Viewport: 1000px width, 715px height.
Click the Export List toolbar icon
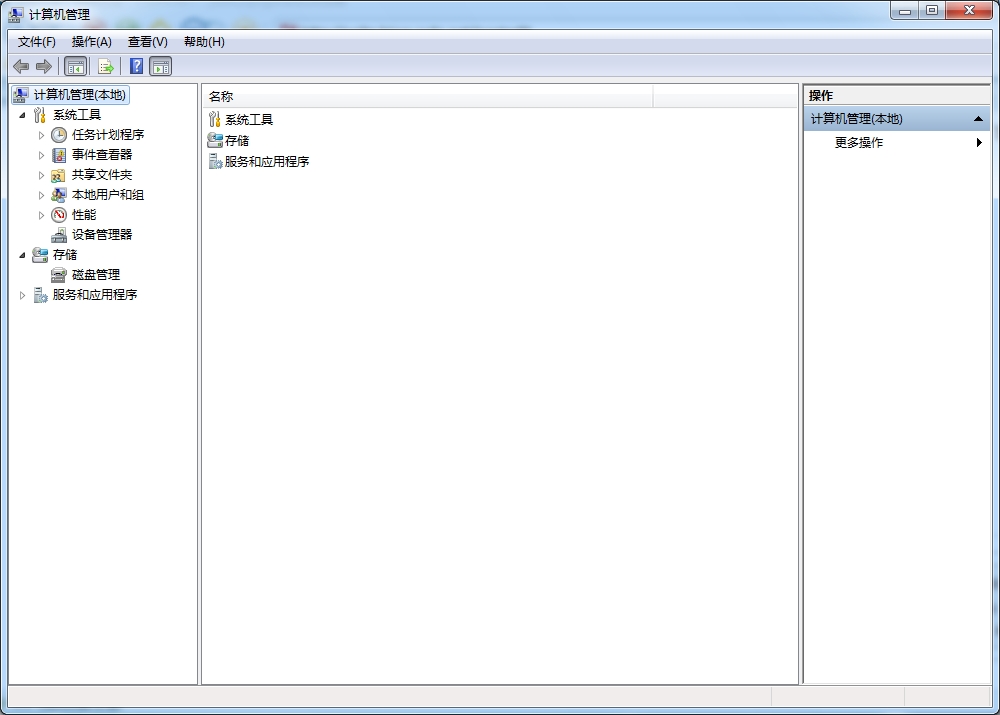coord(105,66)
